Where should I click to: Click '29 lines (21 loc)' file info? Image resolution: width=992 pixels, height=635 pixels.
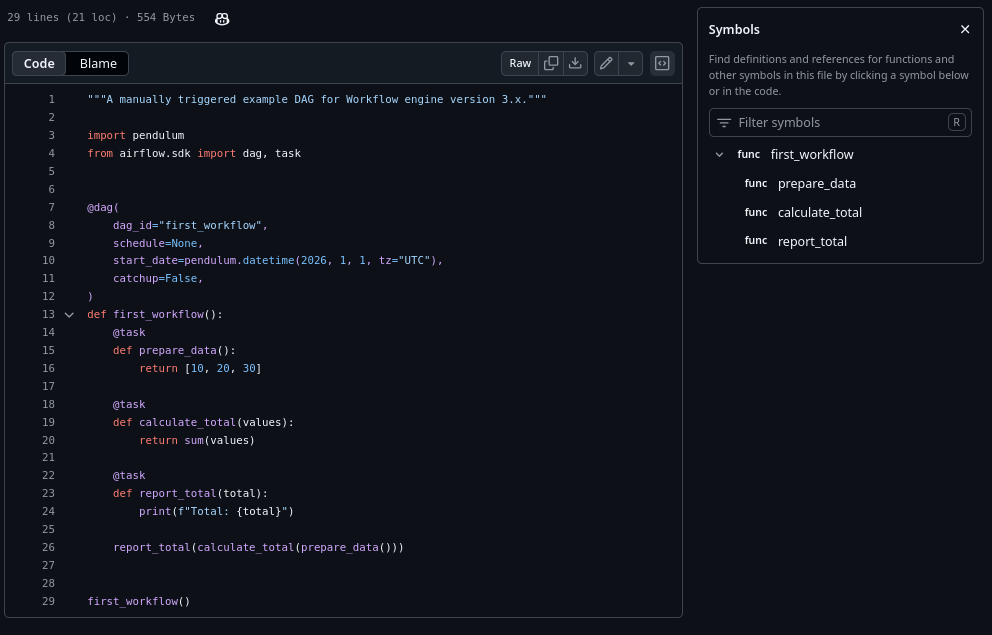pyautogui.click(x=62, y=17)
